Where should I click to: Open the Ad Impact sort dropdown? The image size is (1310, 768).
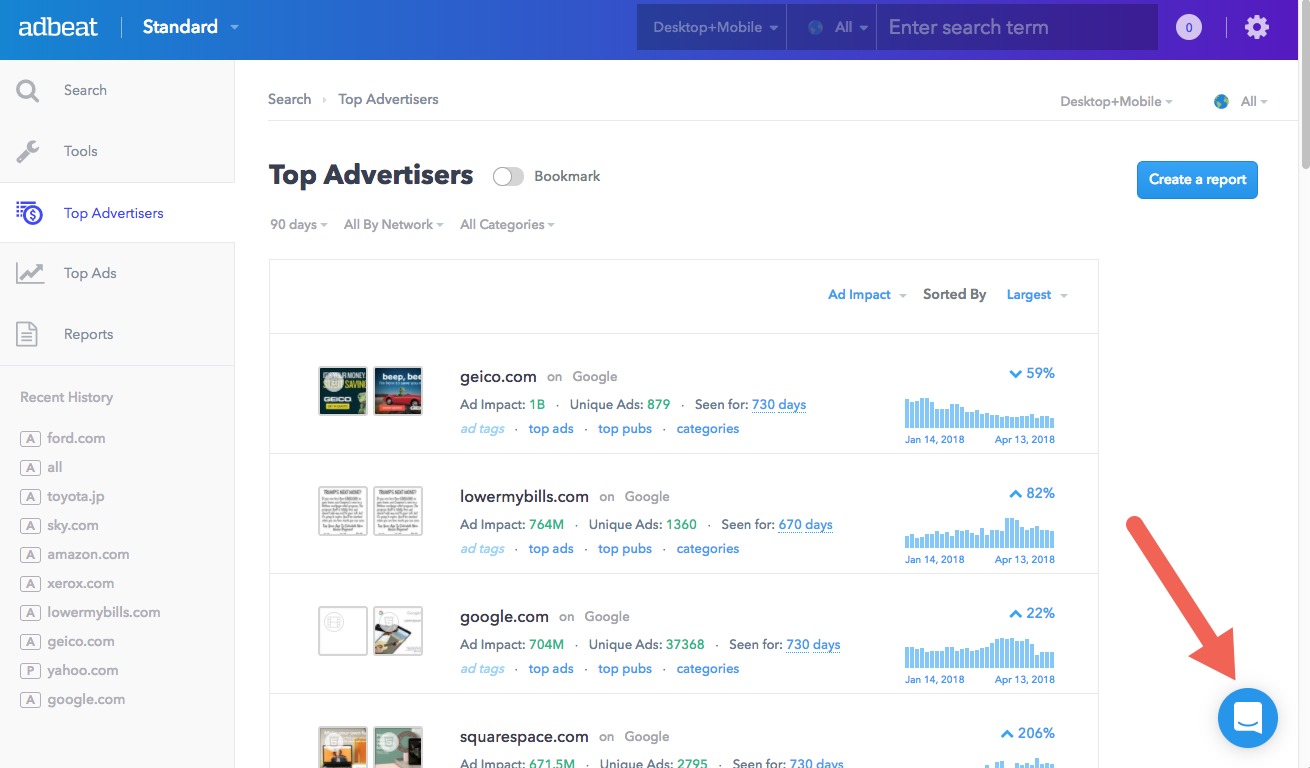867,295
